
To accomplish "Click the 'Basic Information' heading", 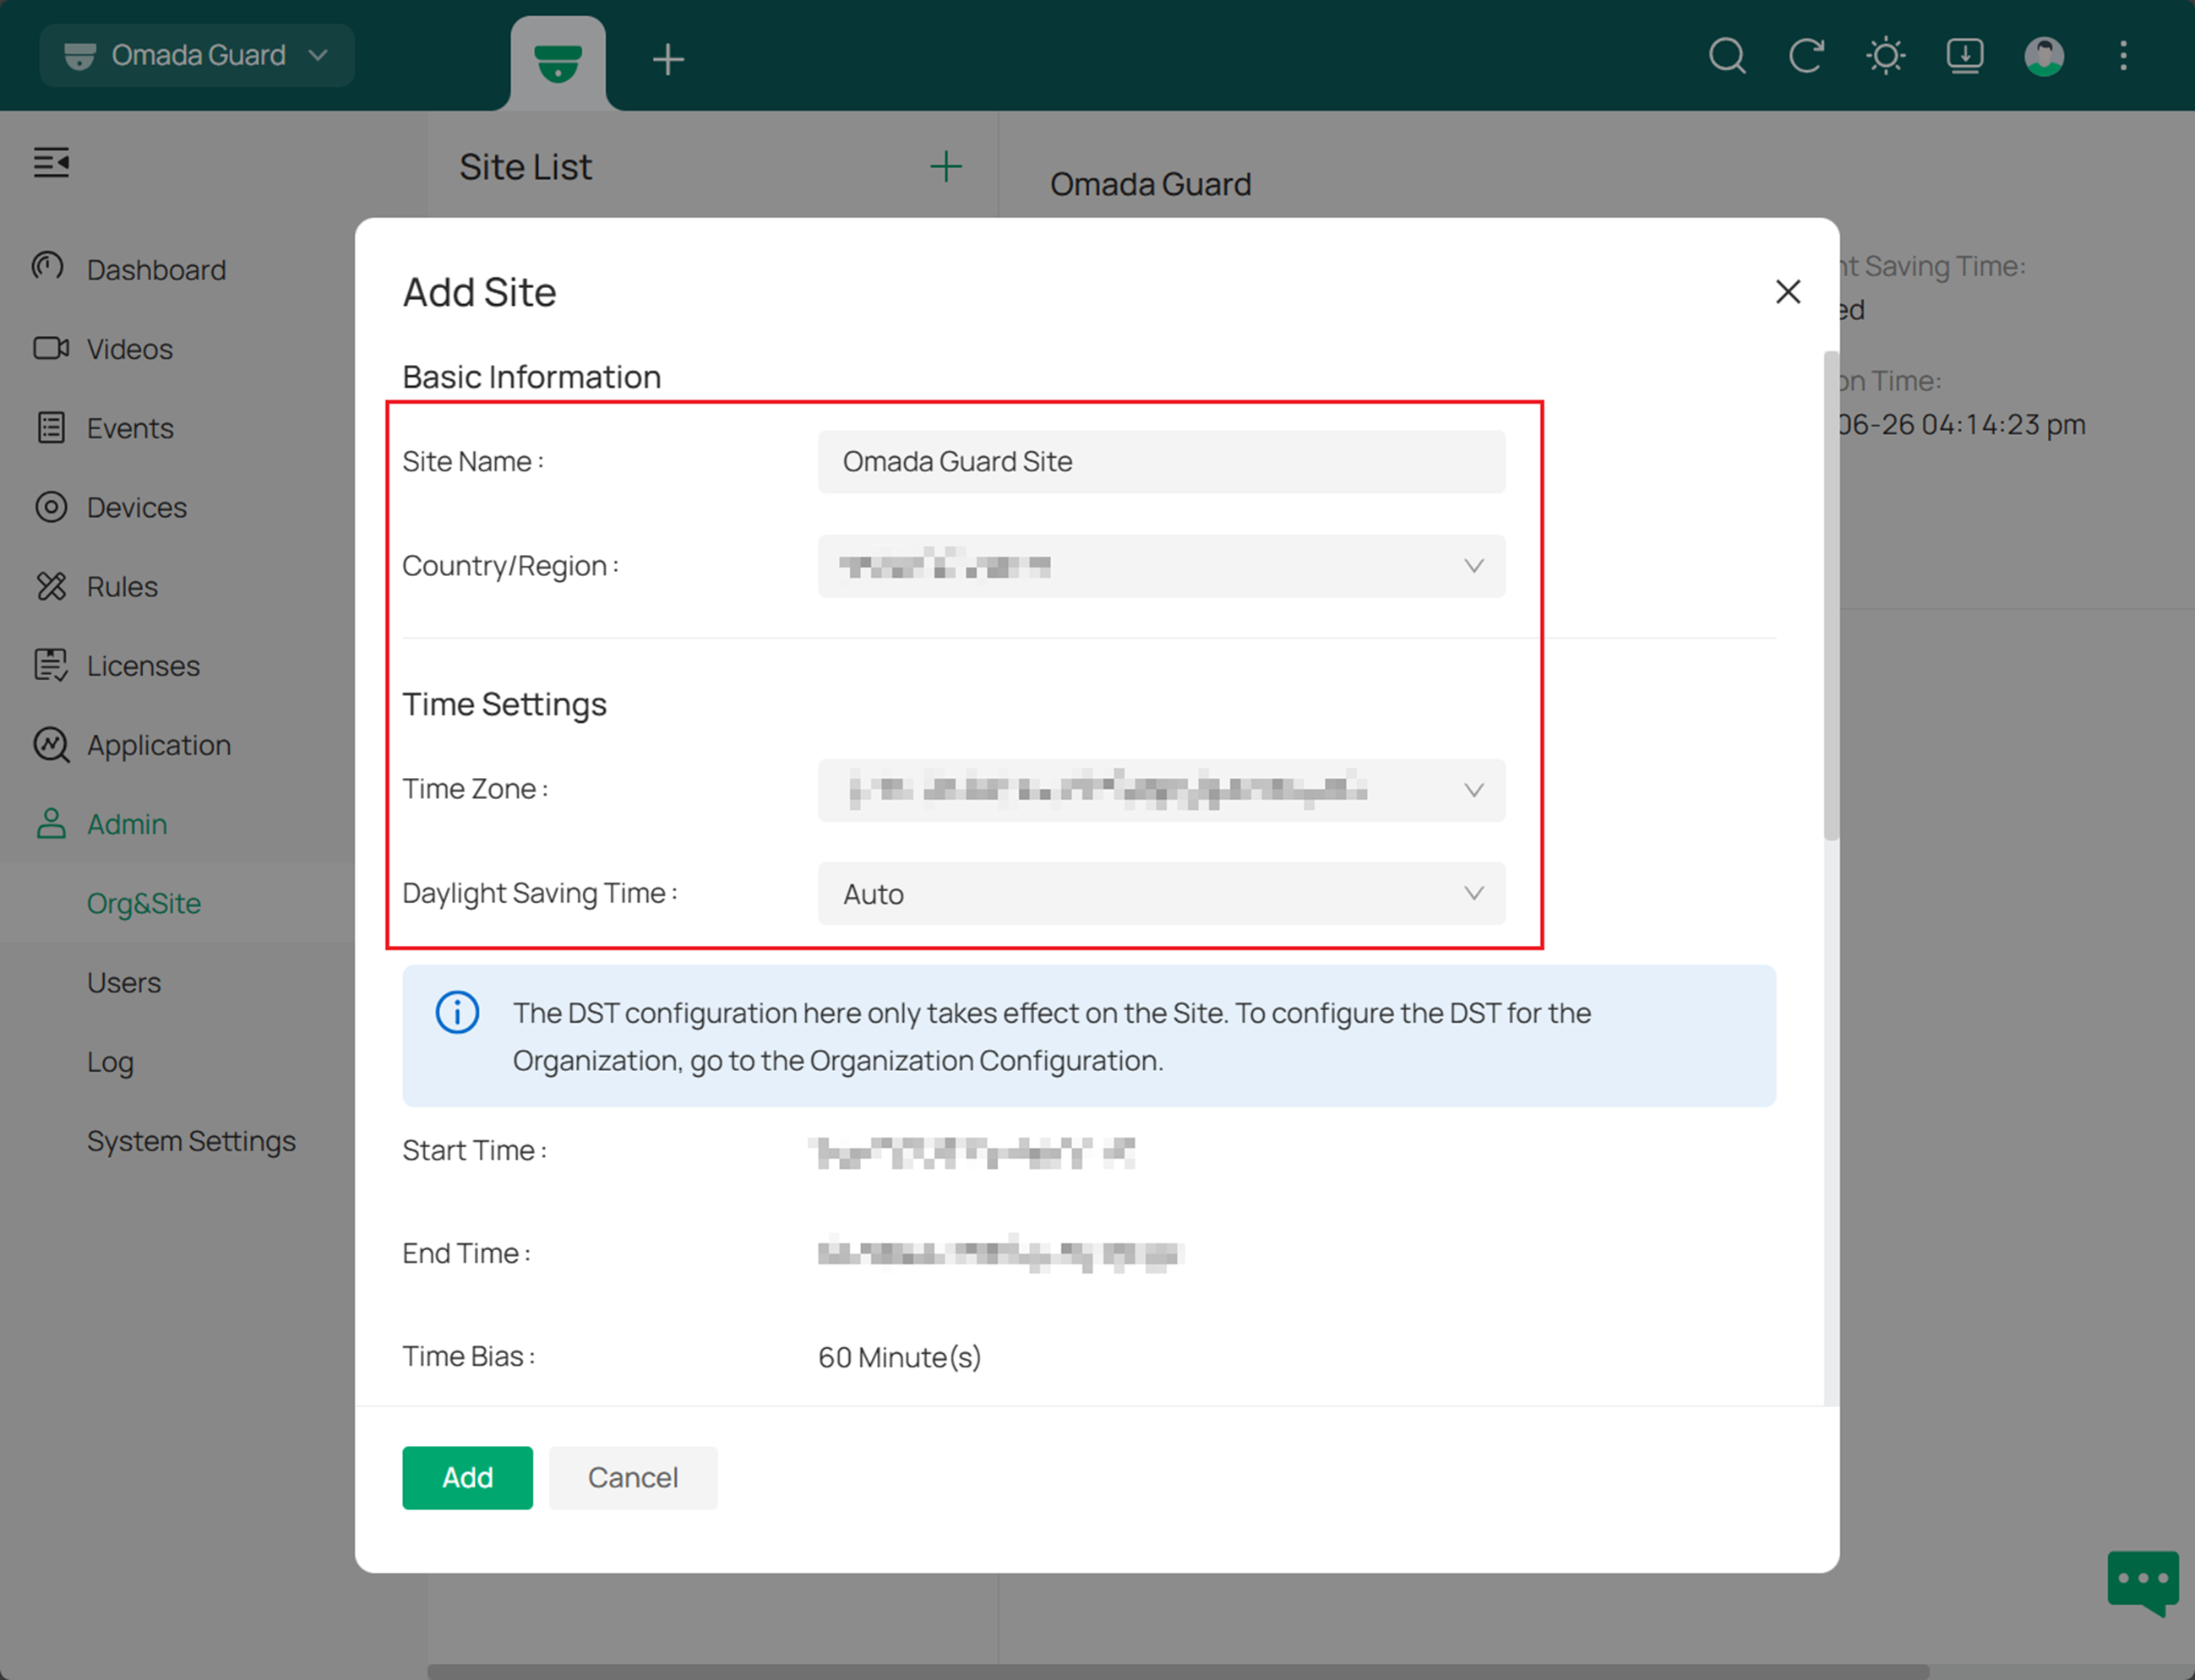I will 531,377.
